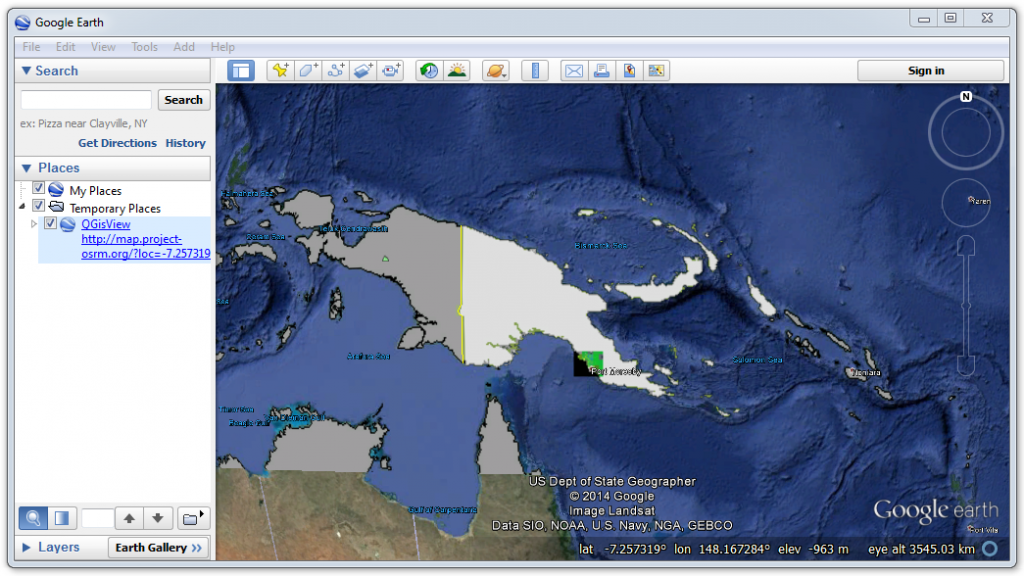
Task: Click the streaming status circle indicator
Action: coord(990,549)
